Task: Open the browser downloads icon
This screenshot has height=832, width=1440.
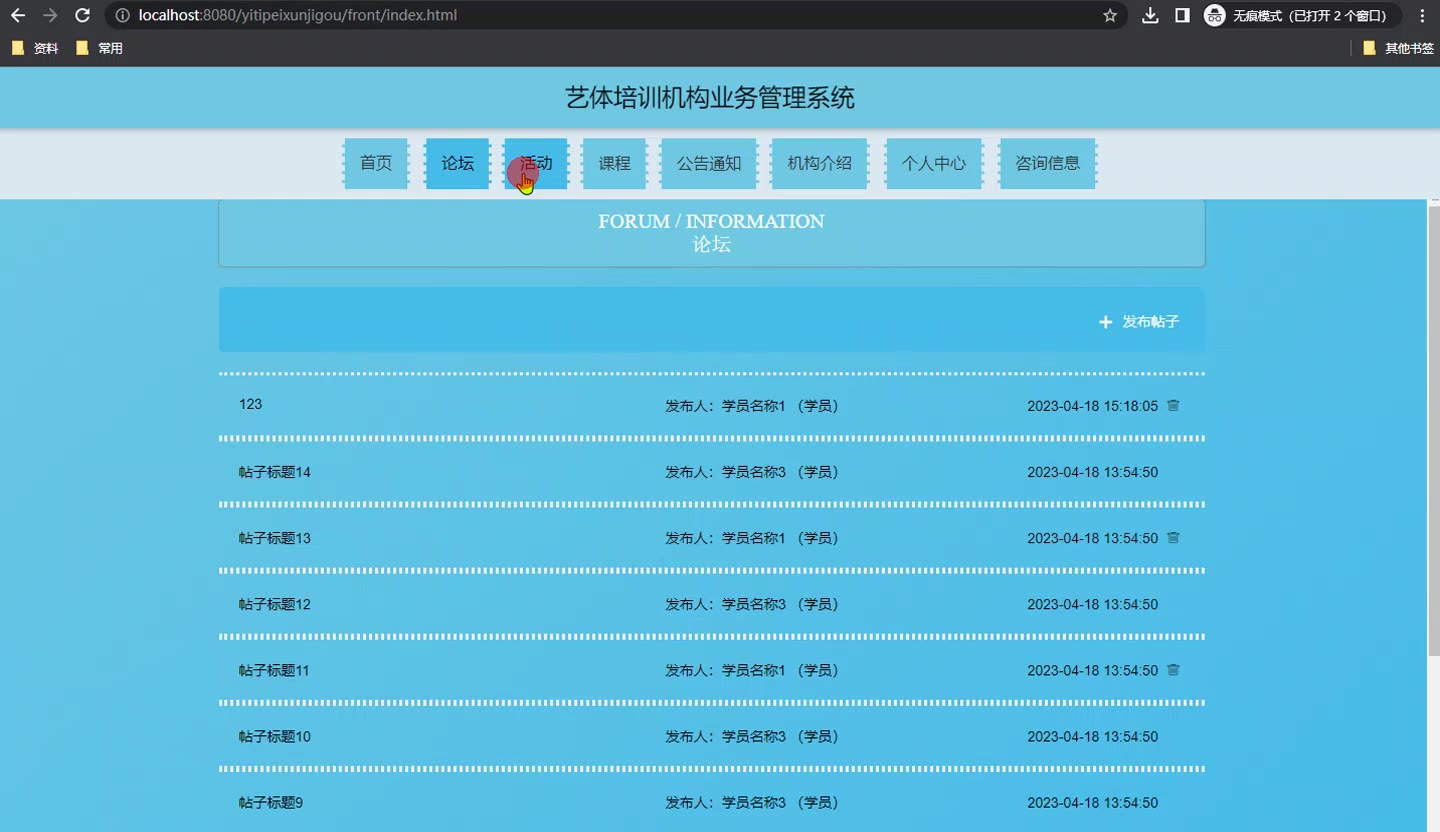Action: click(x=1150, y=16)
